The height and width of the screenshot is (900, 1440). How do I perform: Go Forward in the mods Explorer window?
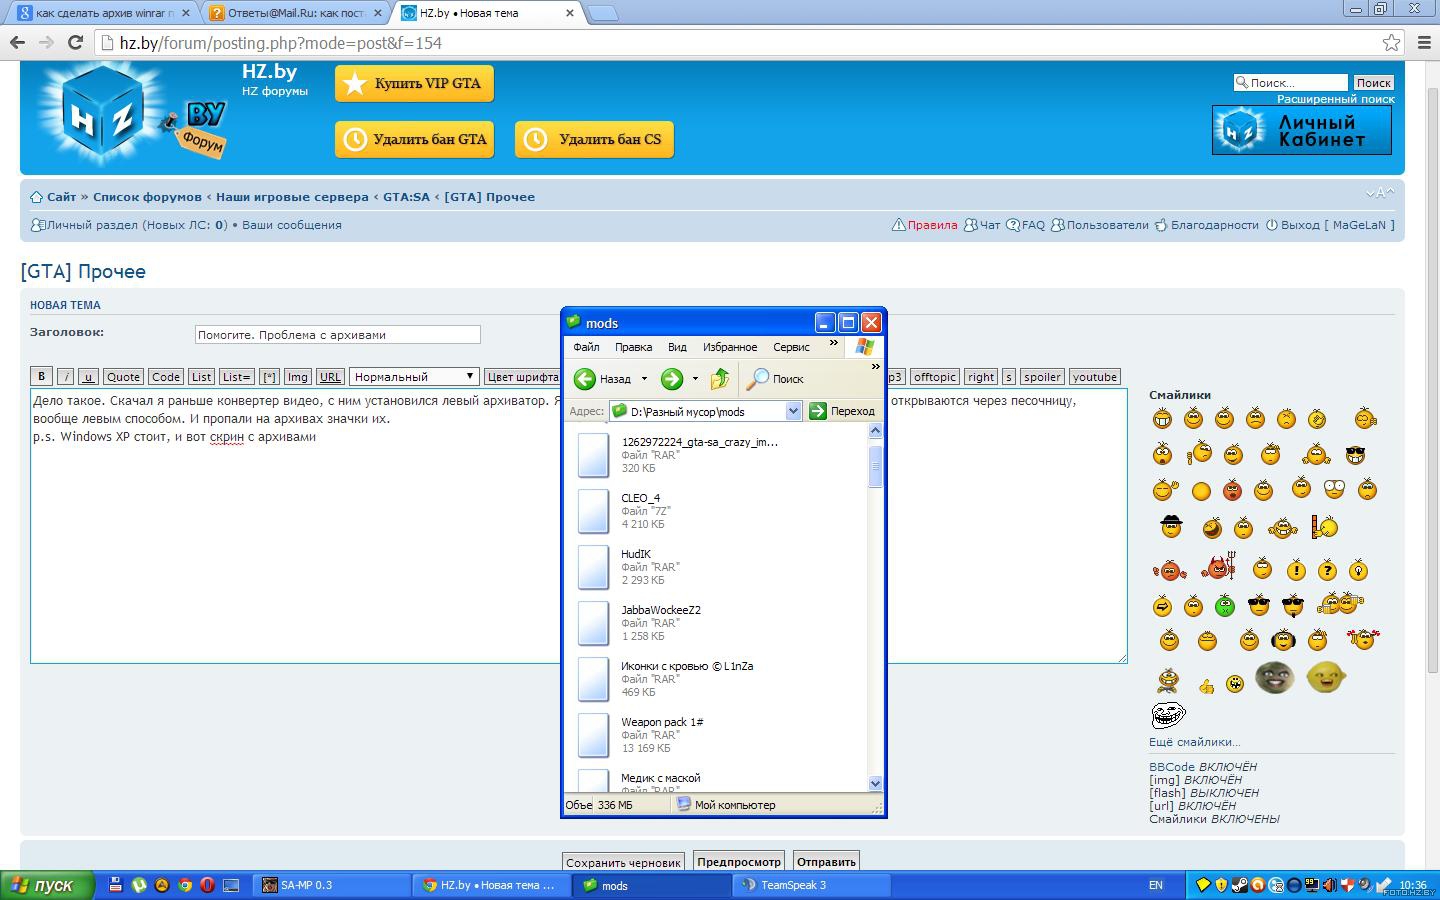pyautogui.click(x=672, y=379)
